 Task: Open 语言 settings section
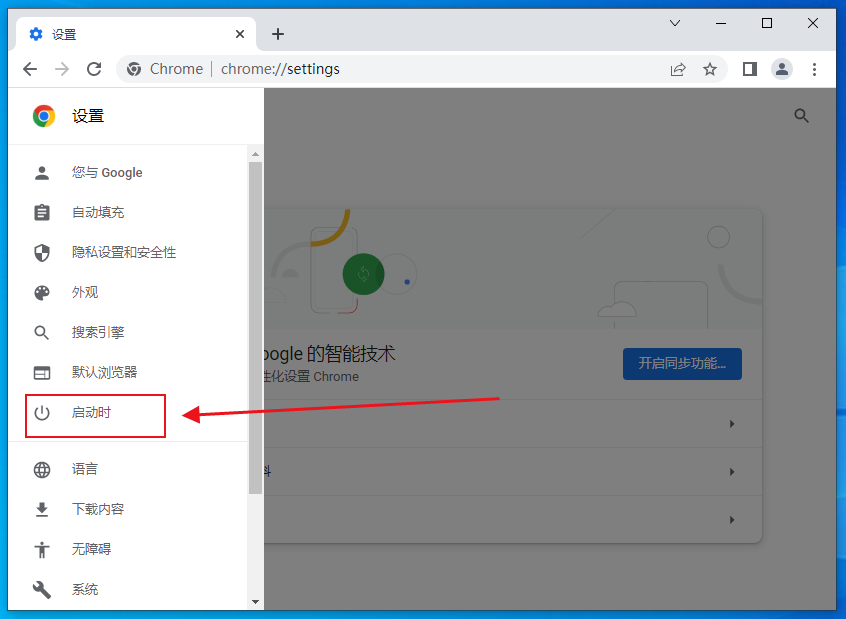[128, 470]
